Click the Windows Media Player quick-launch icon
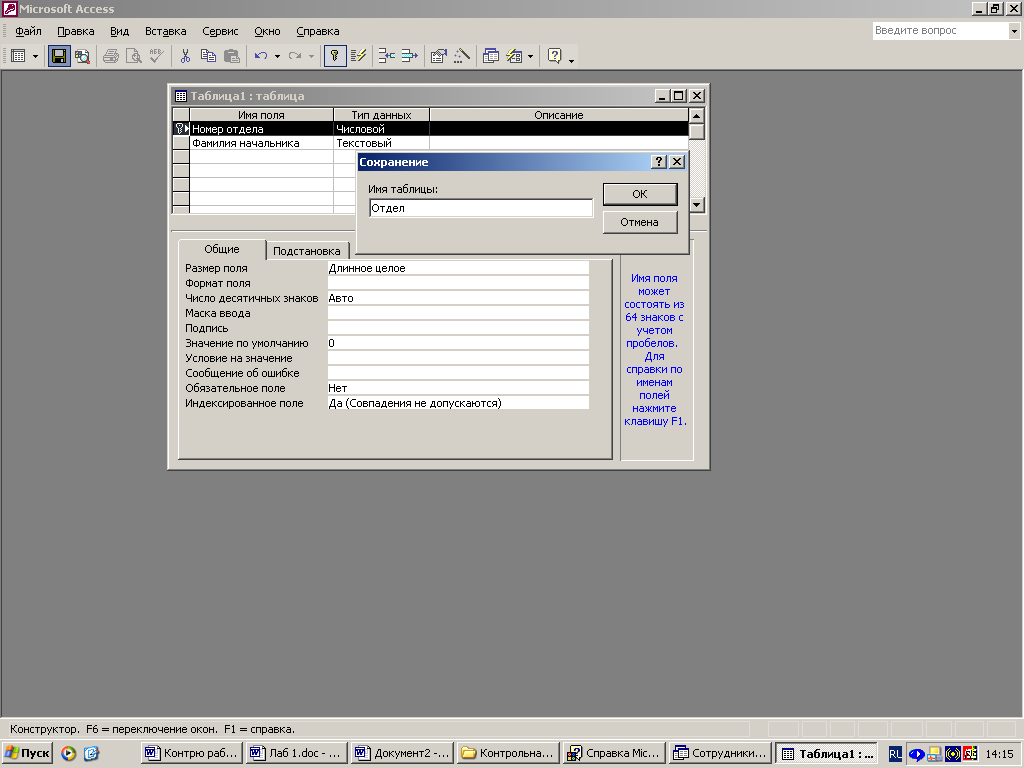The height and width of the screenshot is (768, 1024). [x=69, y=754]
